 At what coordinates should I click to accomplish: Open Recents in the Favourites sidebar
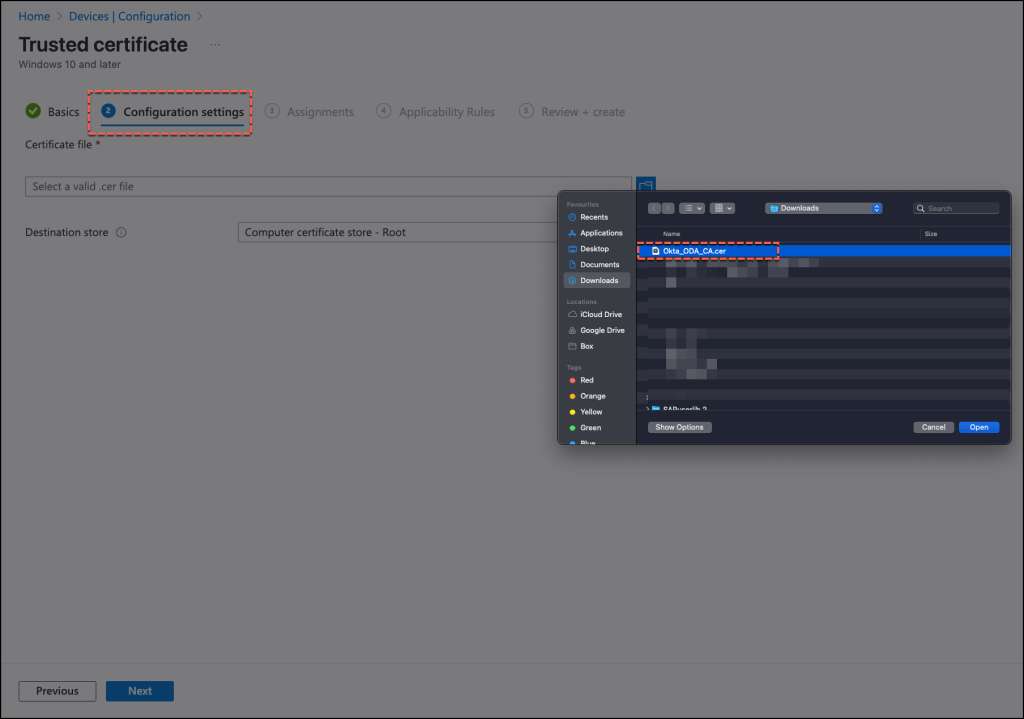(x=593, y=217)
